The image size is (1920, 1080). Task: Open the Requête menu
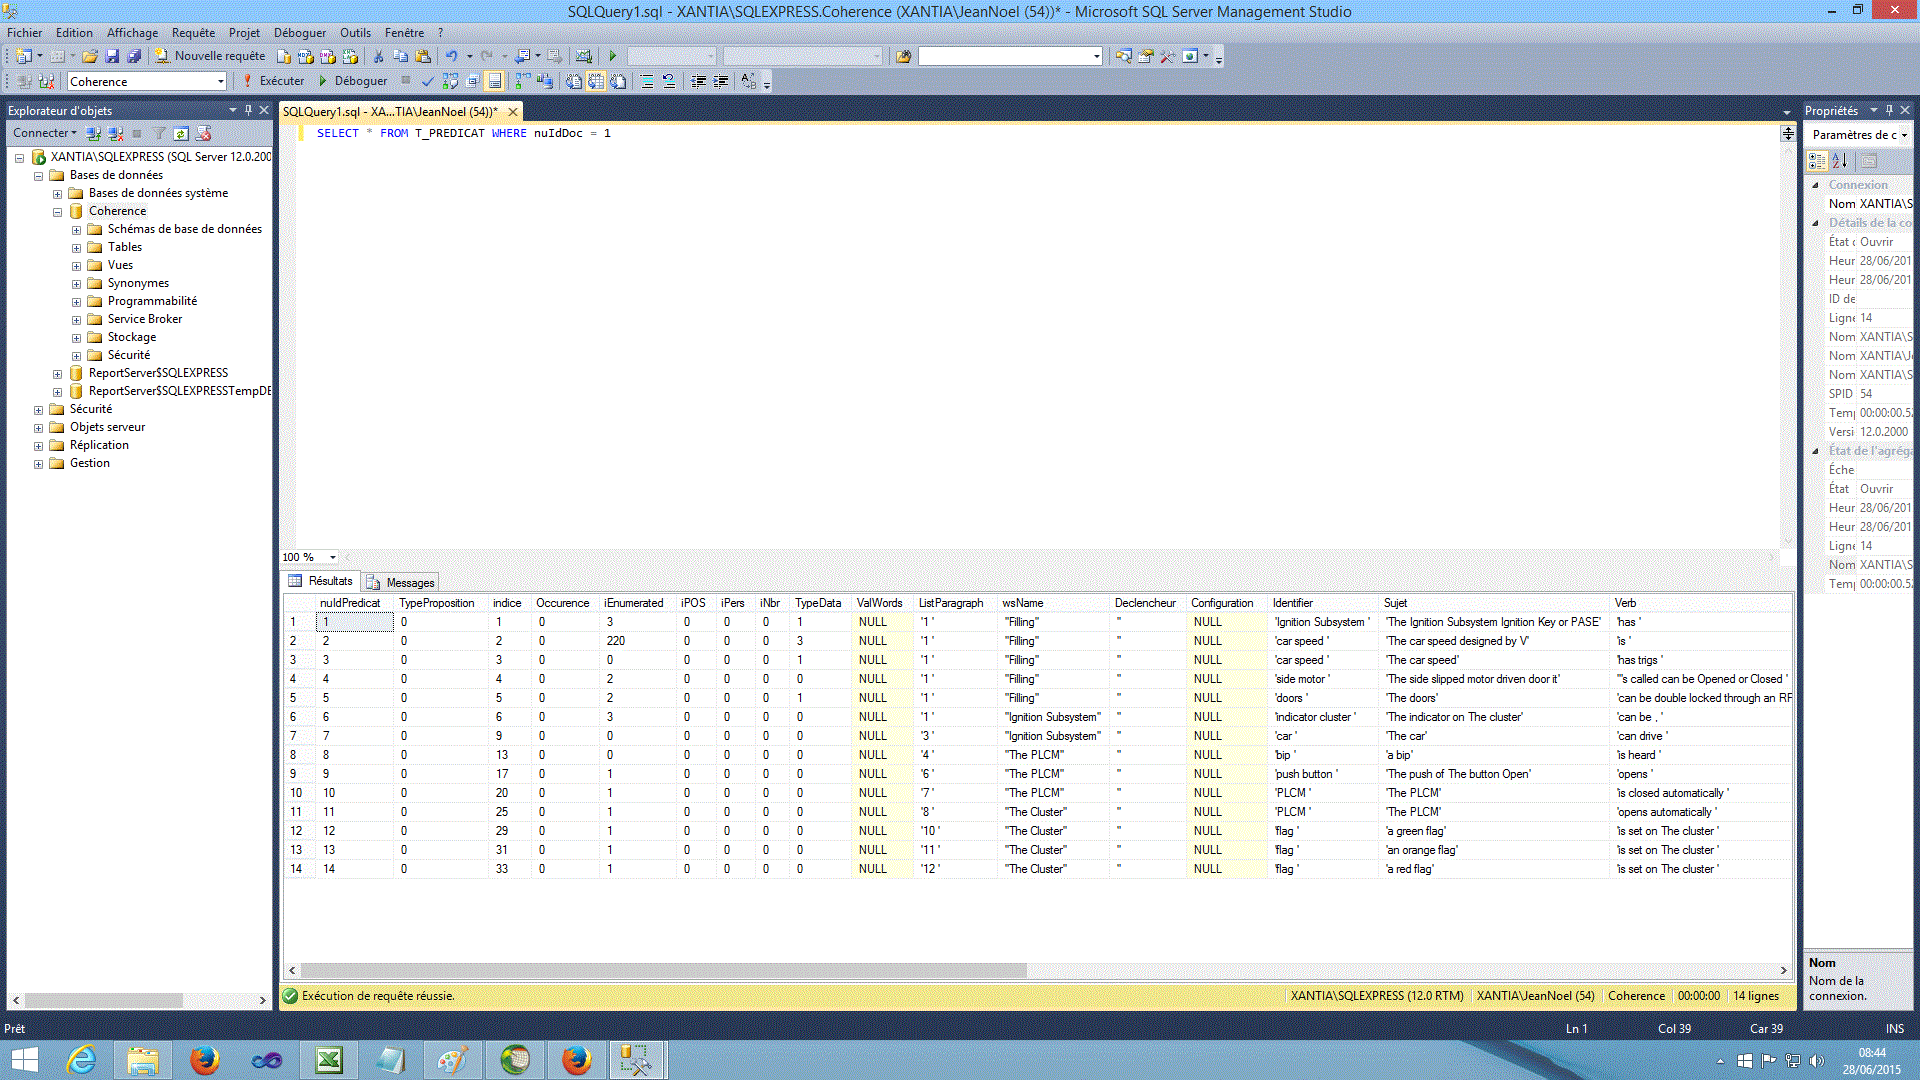click(x=193, y=32)
